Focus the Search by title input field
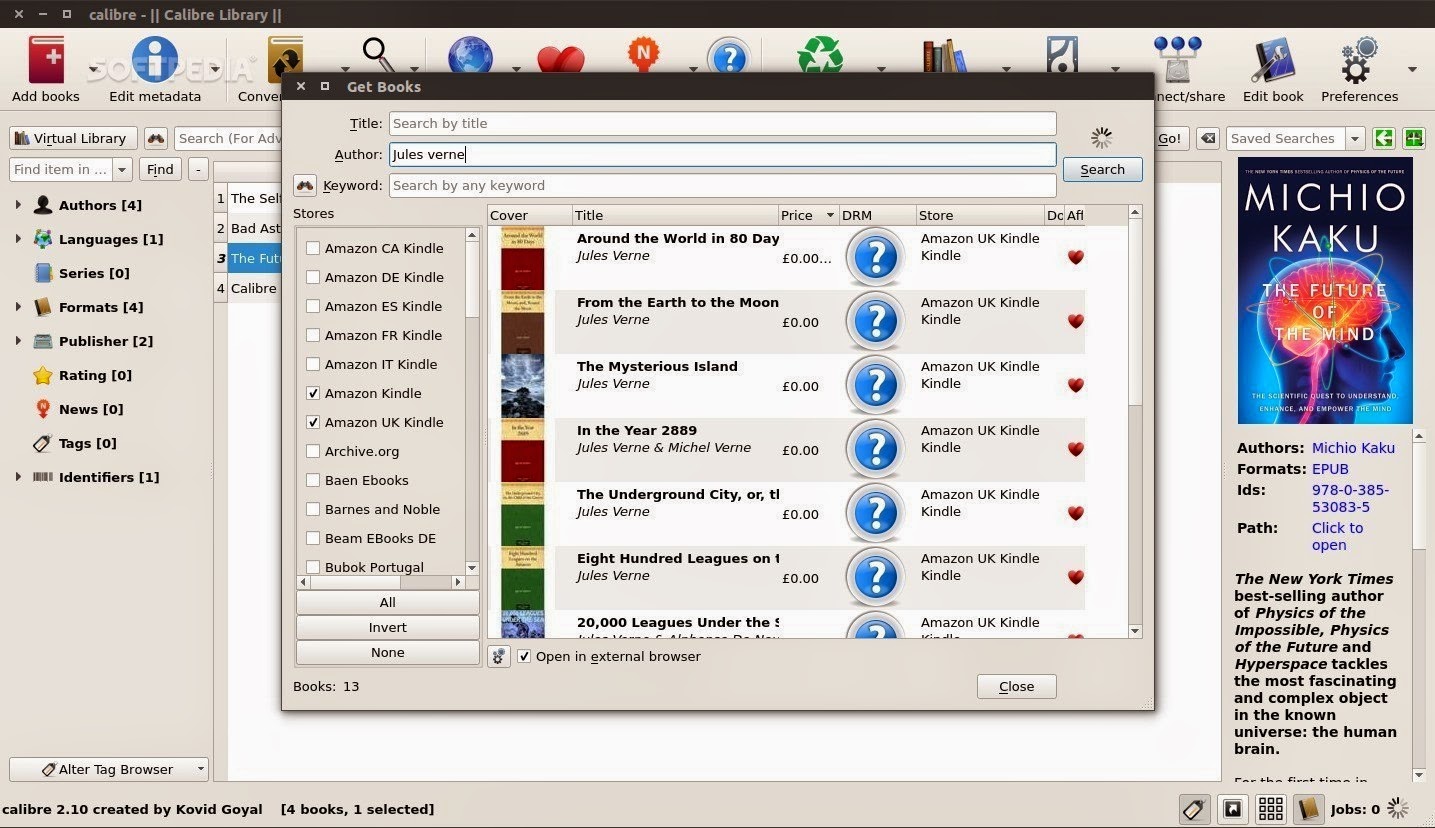Screen dimensions: 1435x828 pos(722,123)
